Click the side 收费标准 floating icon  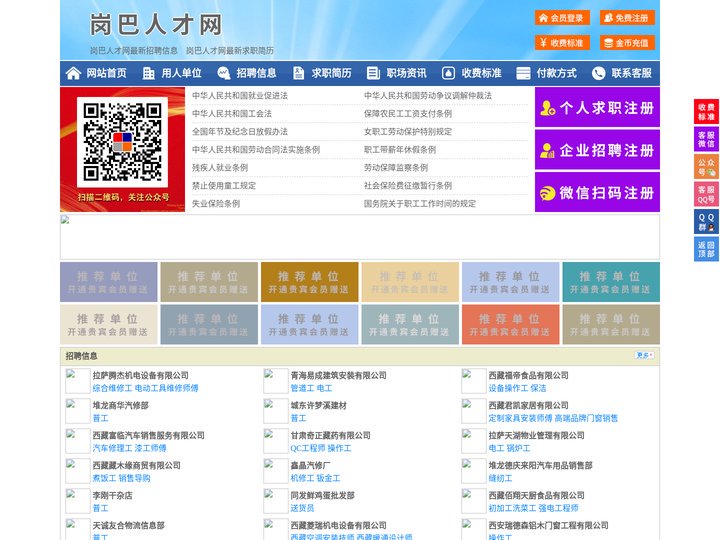(x=706, y=112)
